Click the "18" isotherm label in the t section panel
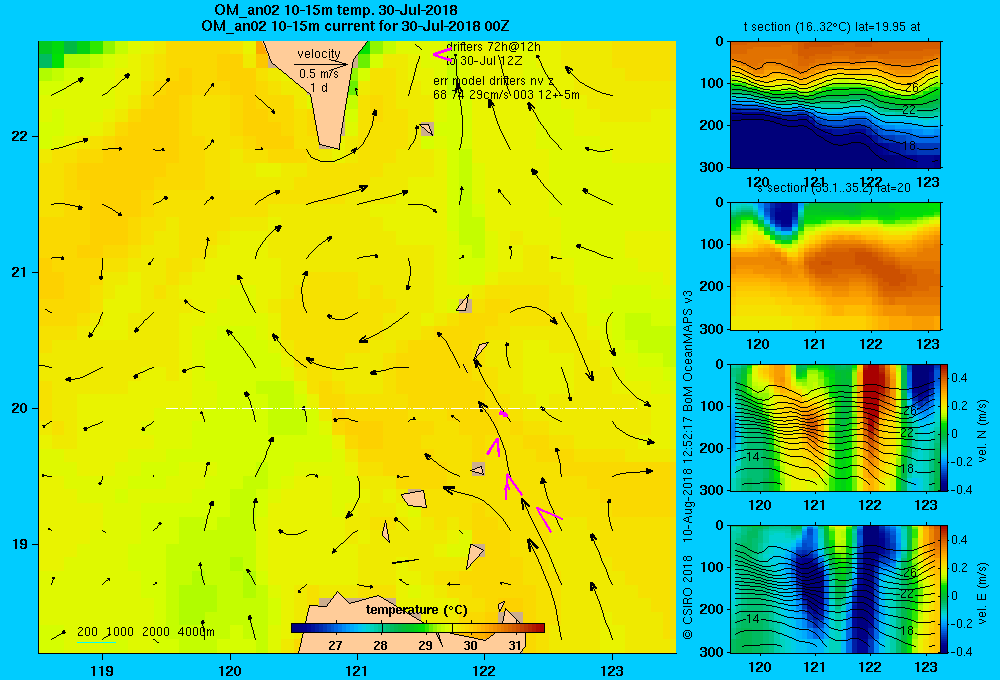1000x680 pixels. pos(909,146)
